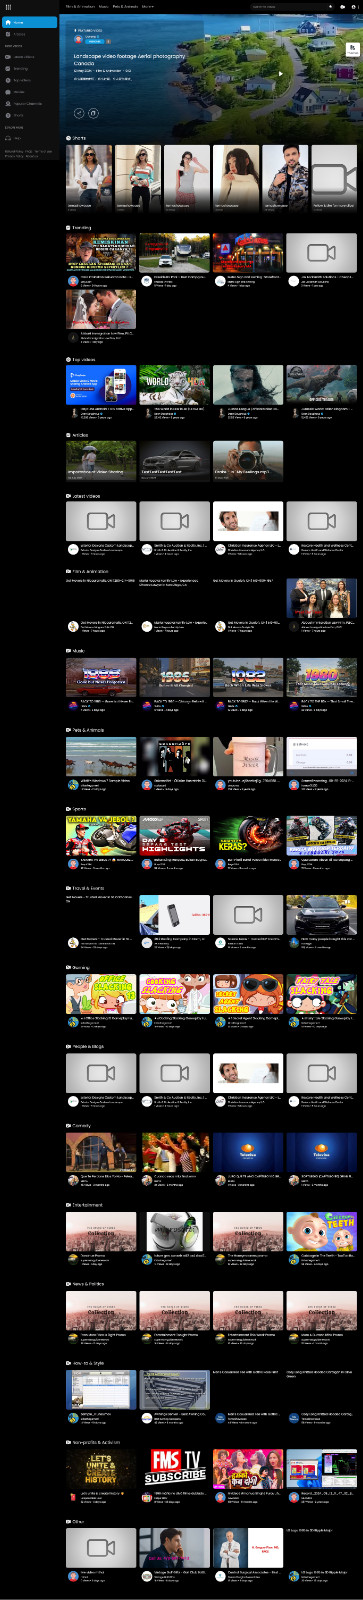Open the Cooking Slacking gaming thumbnail
This screenshot has height=1600, width=363.
pos(175,993)
